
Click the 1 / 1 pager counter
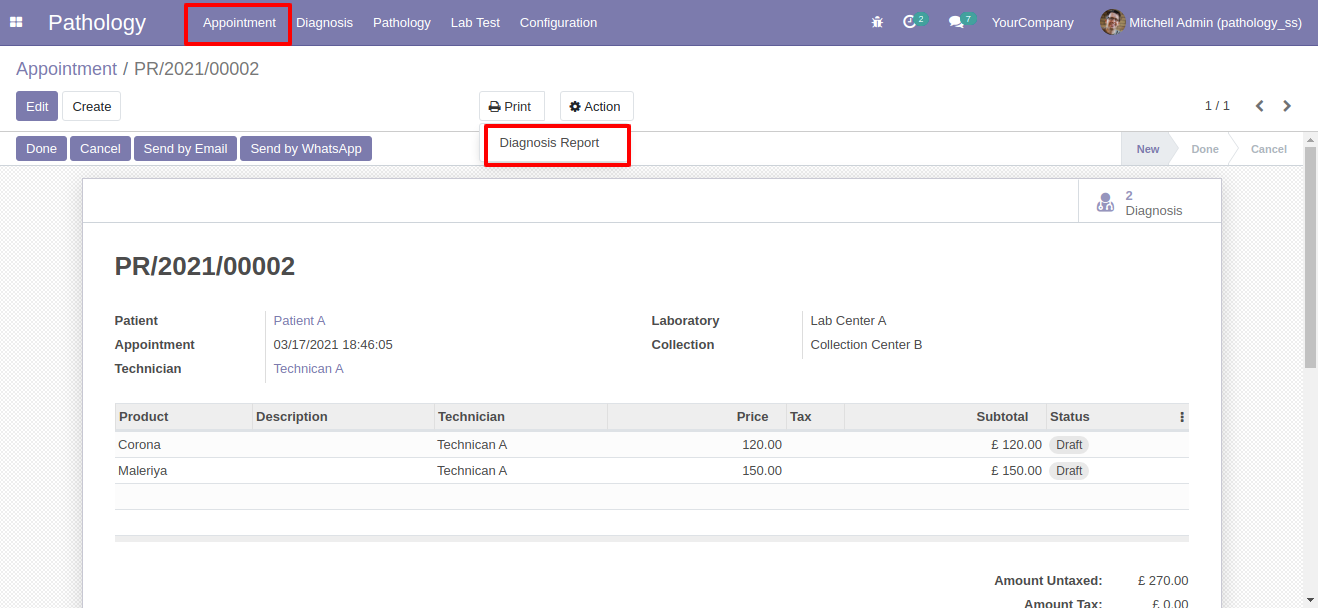point(1217,106)
